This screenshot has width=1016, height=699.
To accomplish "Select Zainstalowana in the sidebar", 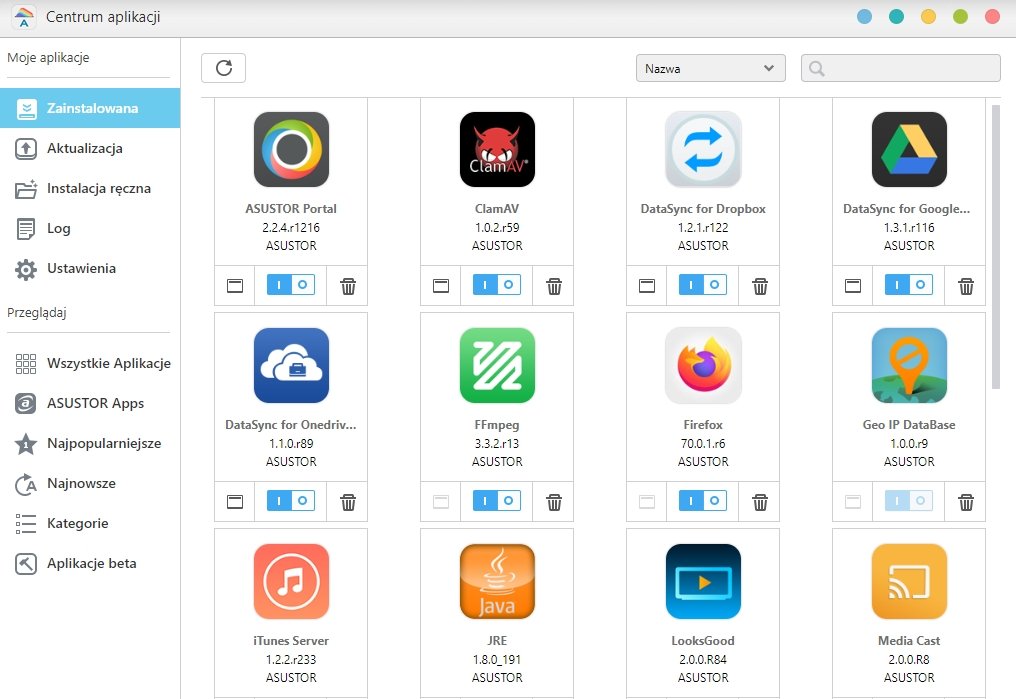I will tap(90, 108).
